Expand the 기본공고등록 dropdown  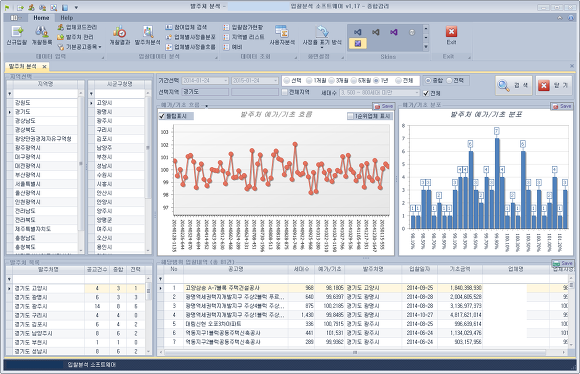click(79, 47)
